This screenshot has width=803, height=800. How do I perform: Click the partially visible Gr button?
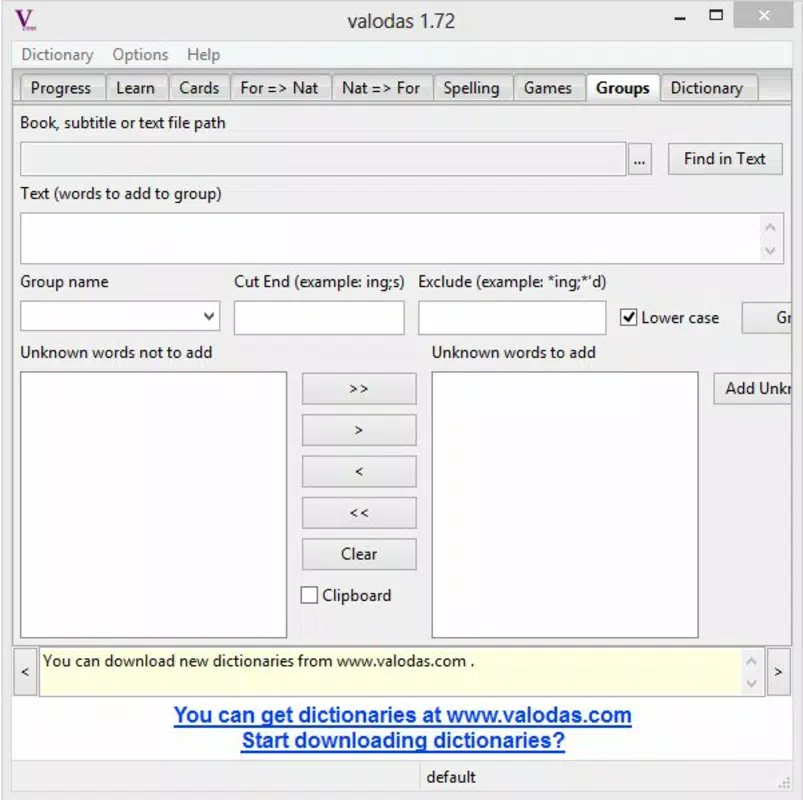[x=767, y=318]
